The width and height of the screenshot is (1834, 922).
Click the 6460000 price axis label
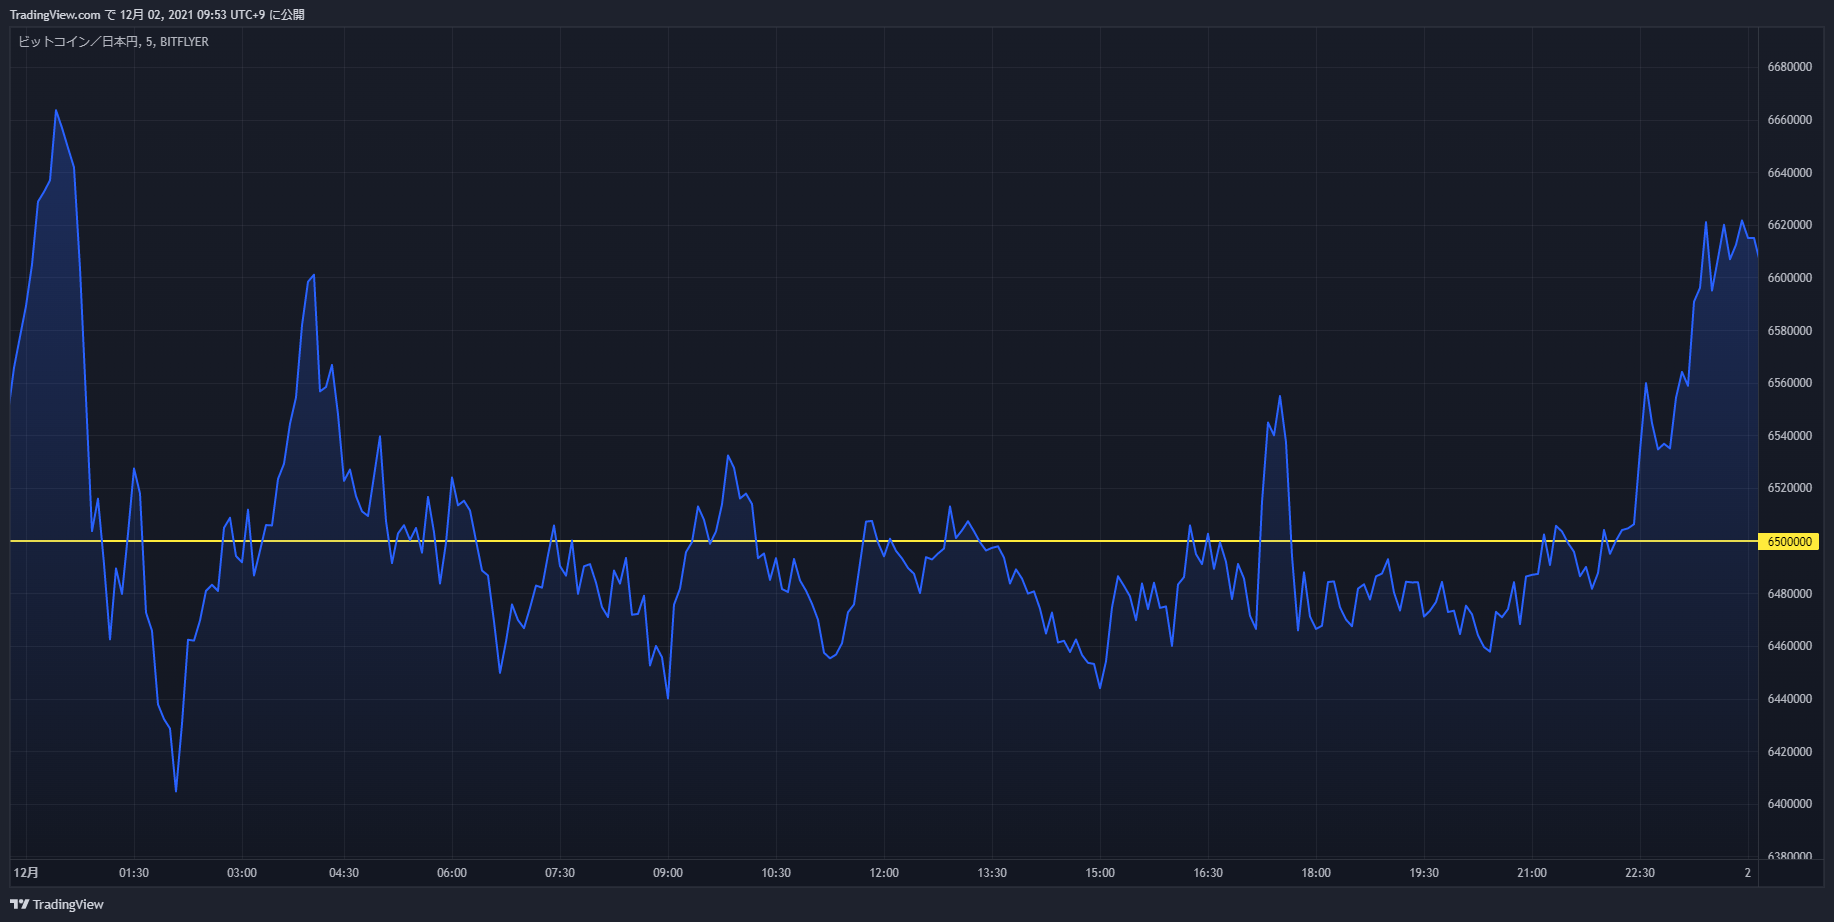[1789, 646]
